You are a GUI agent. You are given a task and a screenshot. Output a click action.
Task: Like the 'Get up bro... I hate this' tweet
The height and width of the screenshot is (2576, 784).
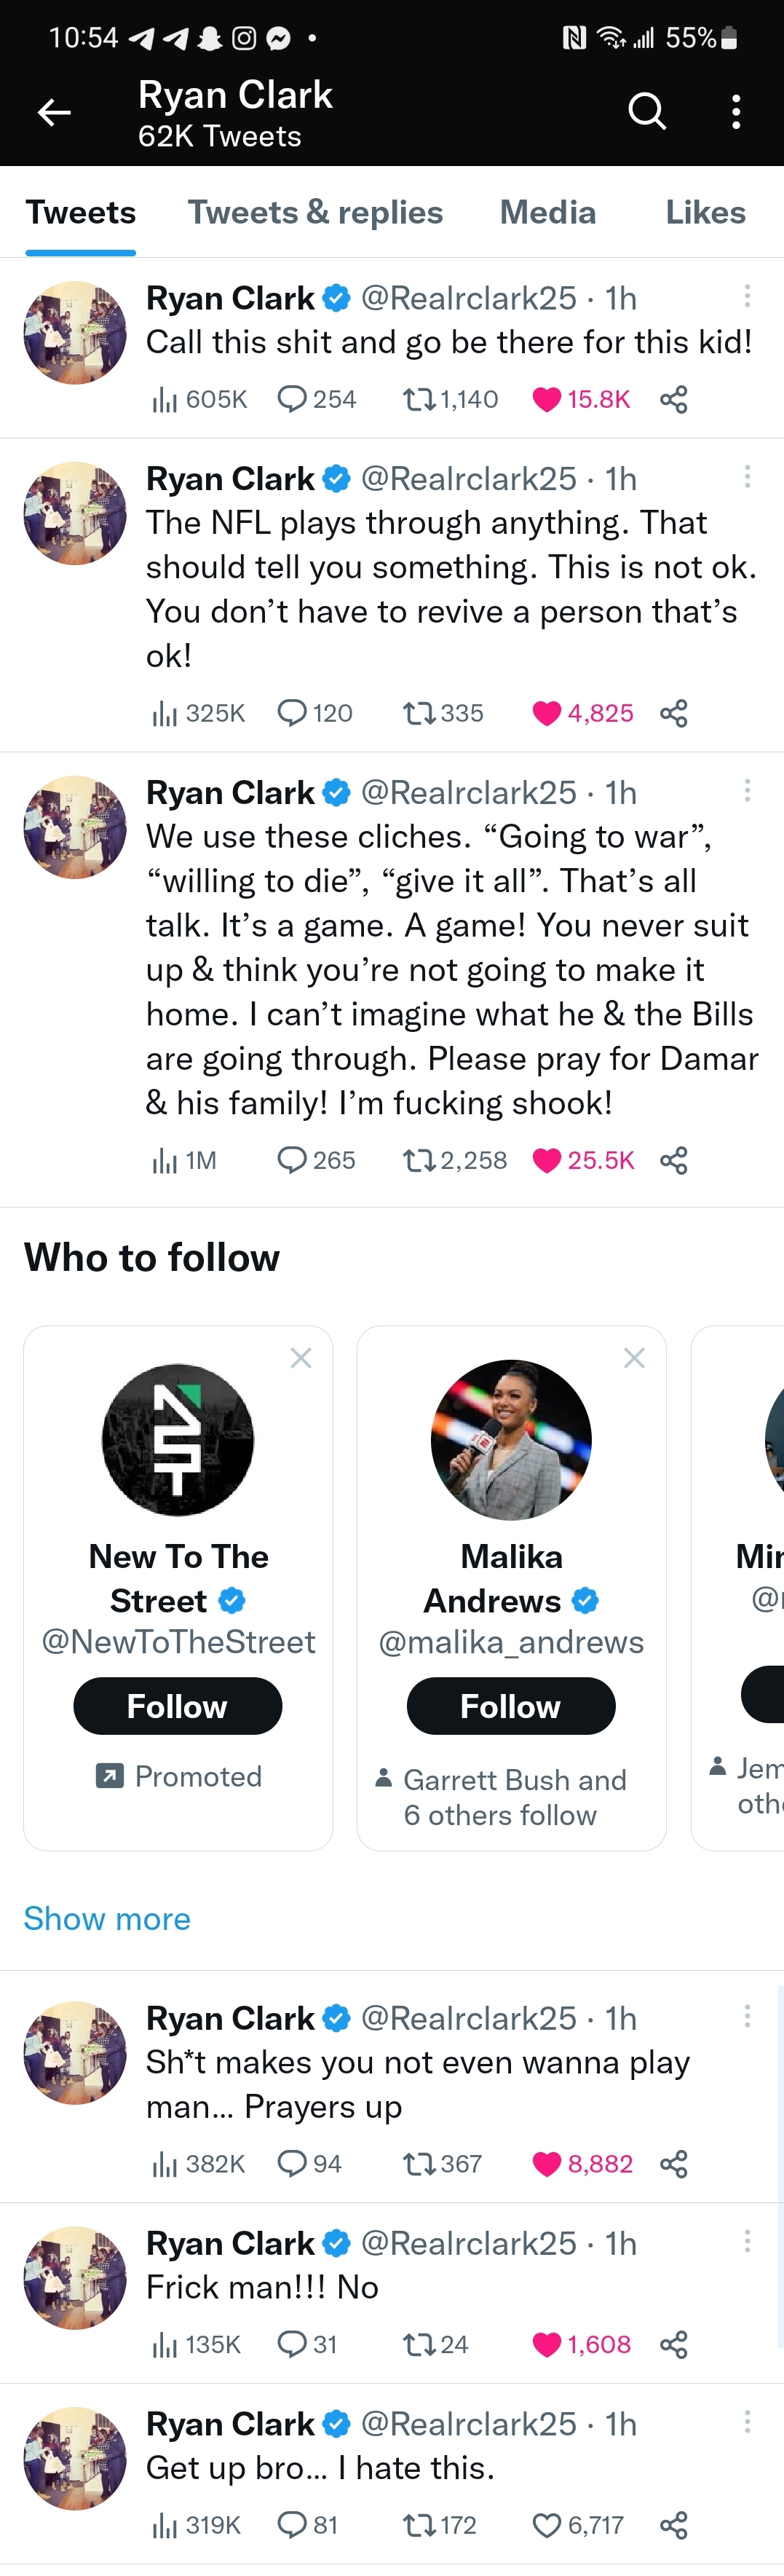tap(546, 2525)
